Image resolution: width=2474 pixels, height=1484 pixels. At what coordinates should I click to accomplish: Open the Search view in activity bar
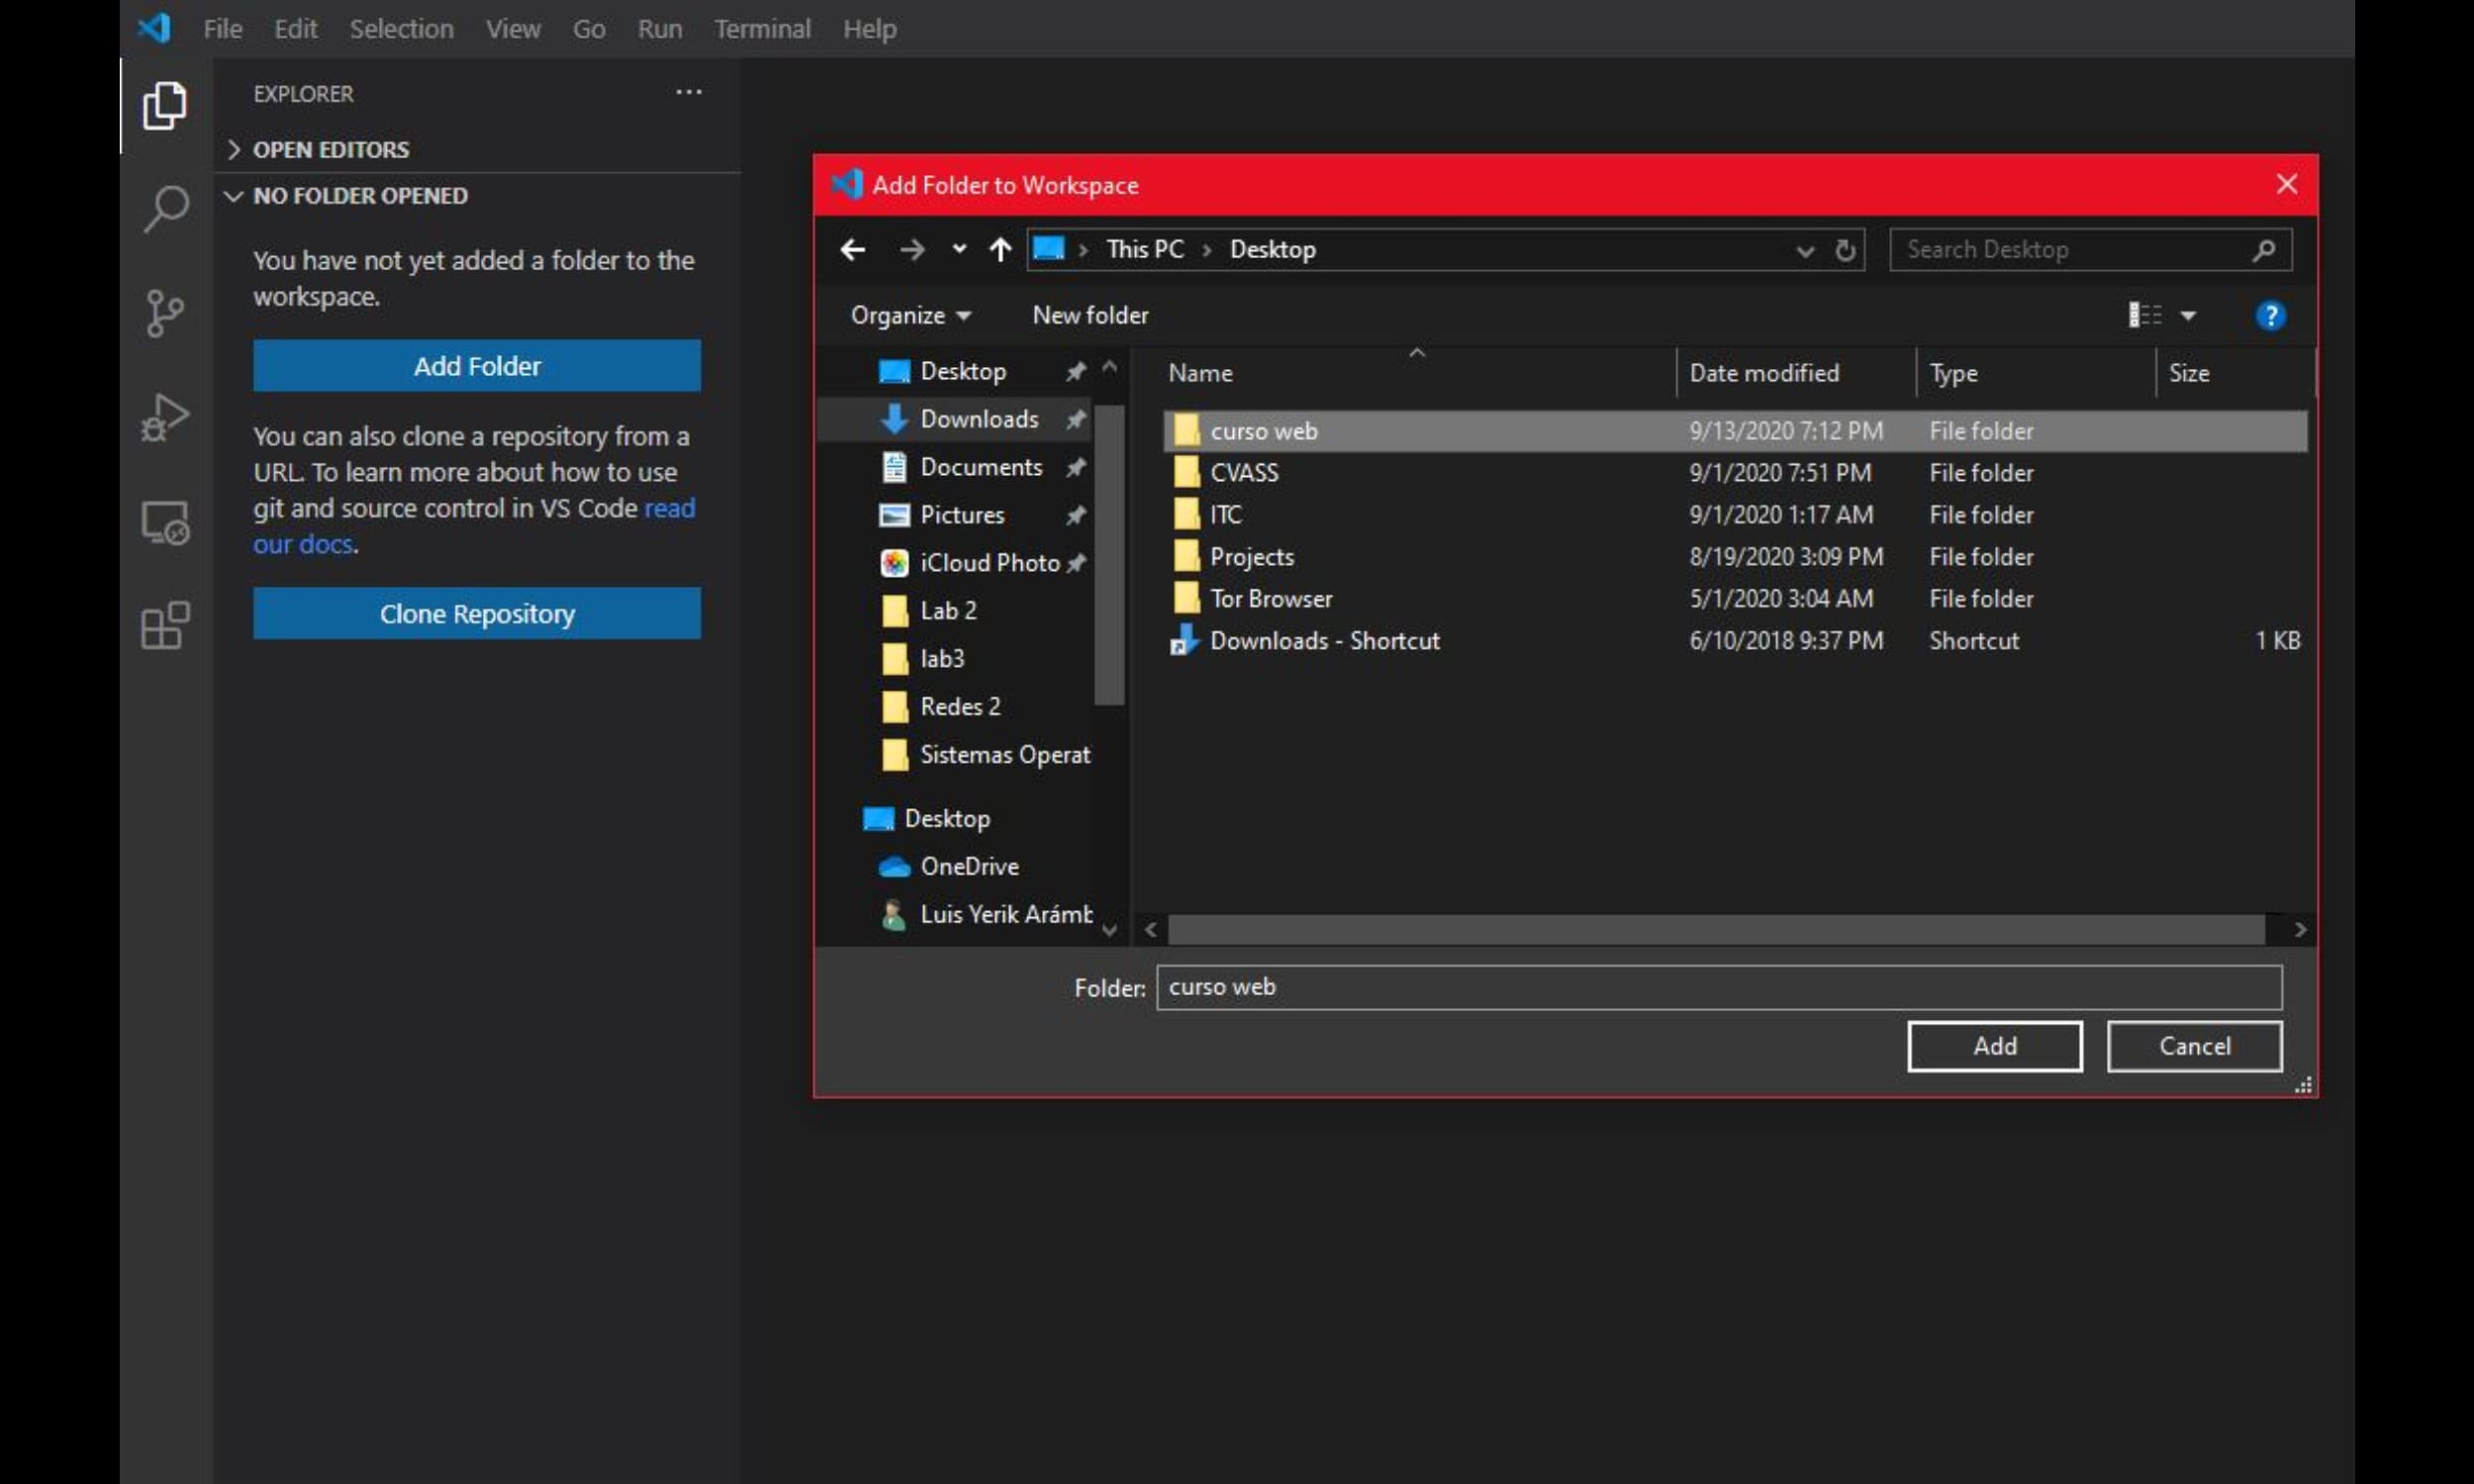pos(165,208)
